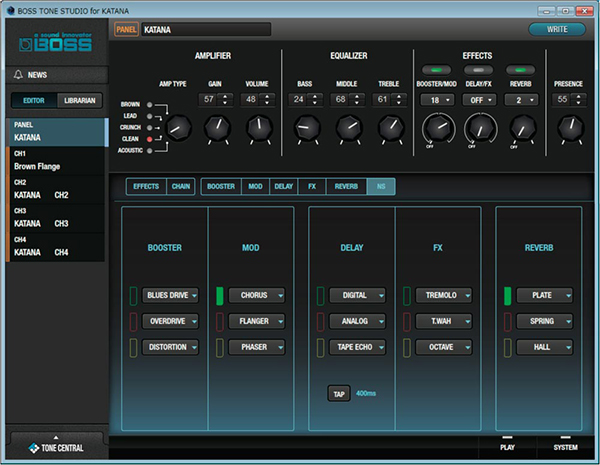Viewport: 600px width, 465px height.
Task: Enable the green DIGITAL delay slot
Action: tap(320, 296)
